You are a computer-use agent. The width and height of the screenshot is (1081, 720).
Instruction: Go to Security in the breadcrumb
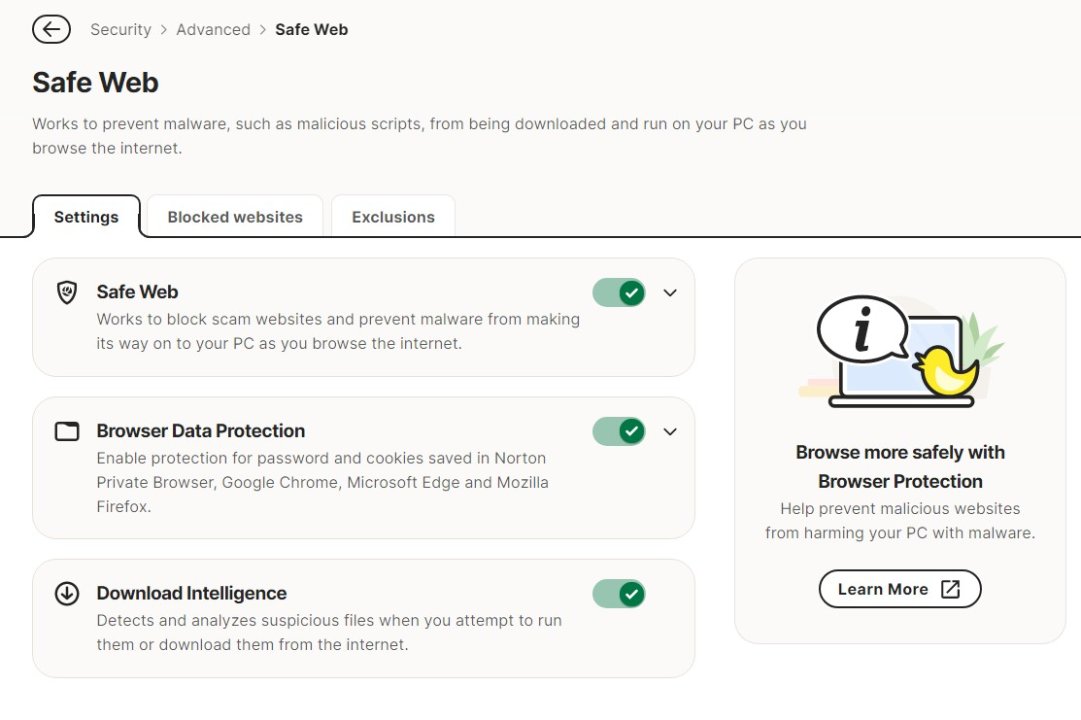point(120,30)
